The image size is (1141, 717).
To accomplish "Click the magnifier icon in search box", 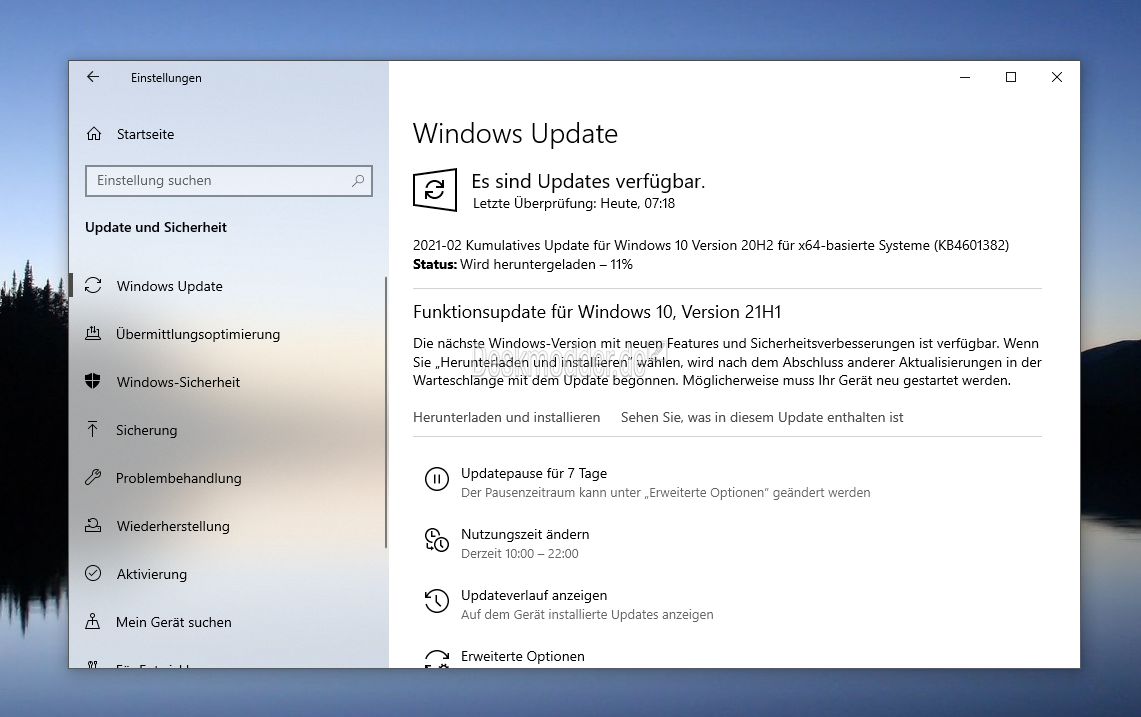I will pyautogui.click(x=357, y=181).
